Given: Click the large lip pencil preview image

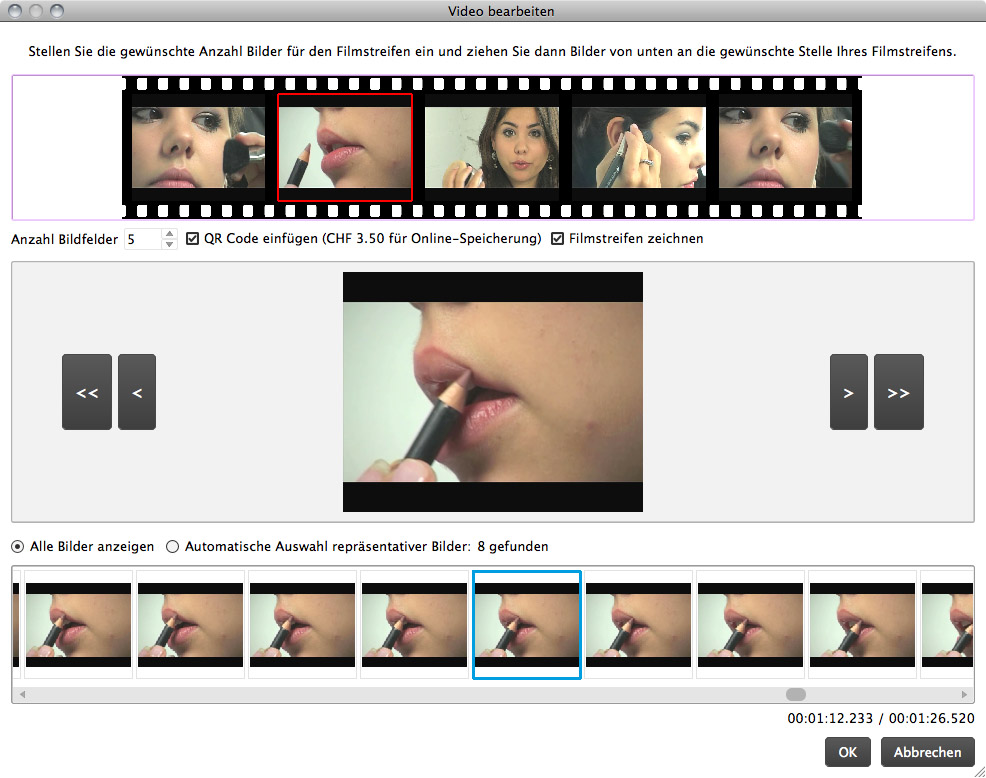Looking at the screenshot, I should tap(493, 392).
